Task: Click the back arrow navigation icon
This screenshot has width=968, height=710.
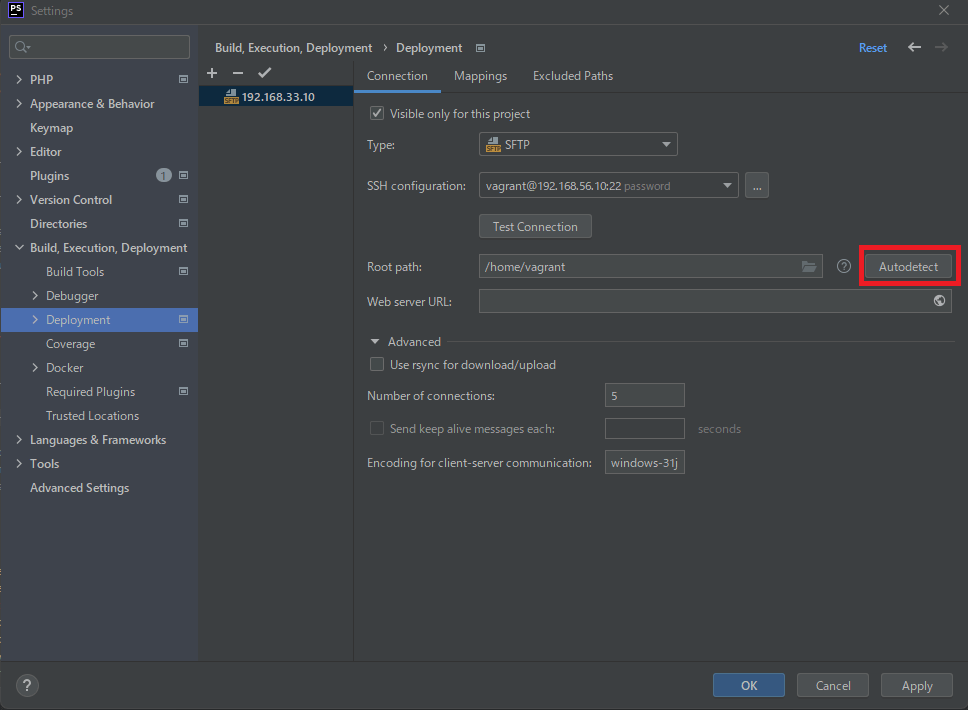Action: click(914, 47)
